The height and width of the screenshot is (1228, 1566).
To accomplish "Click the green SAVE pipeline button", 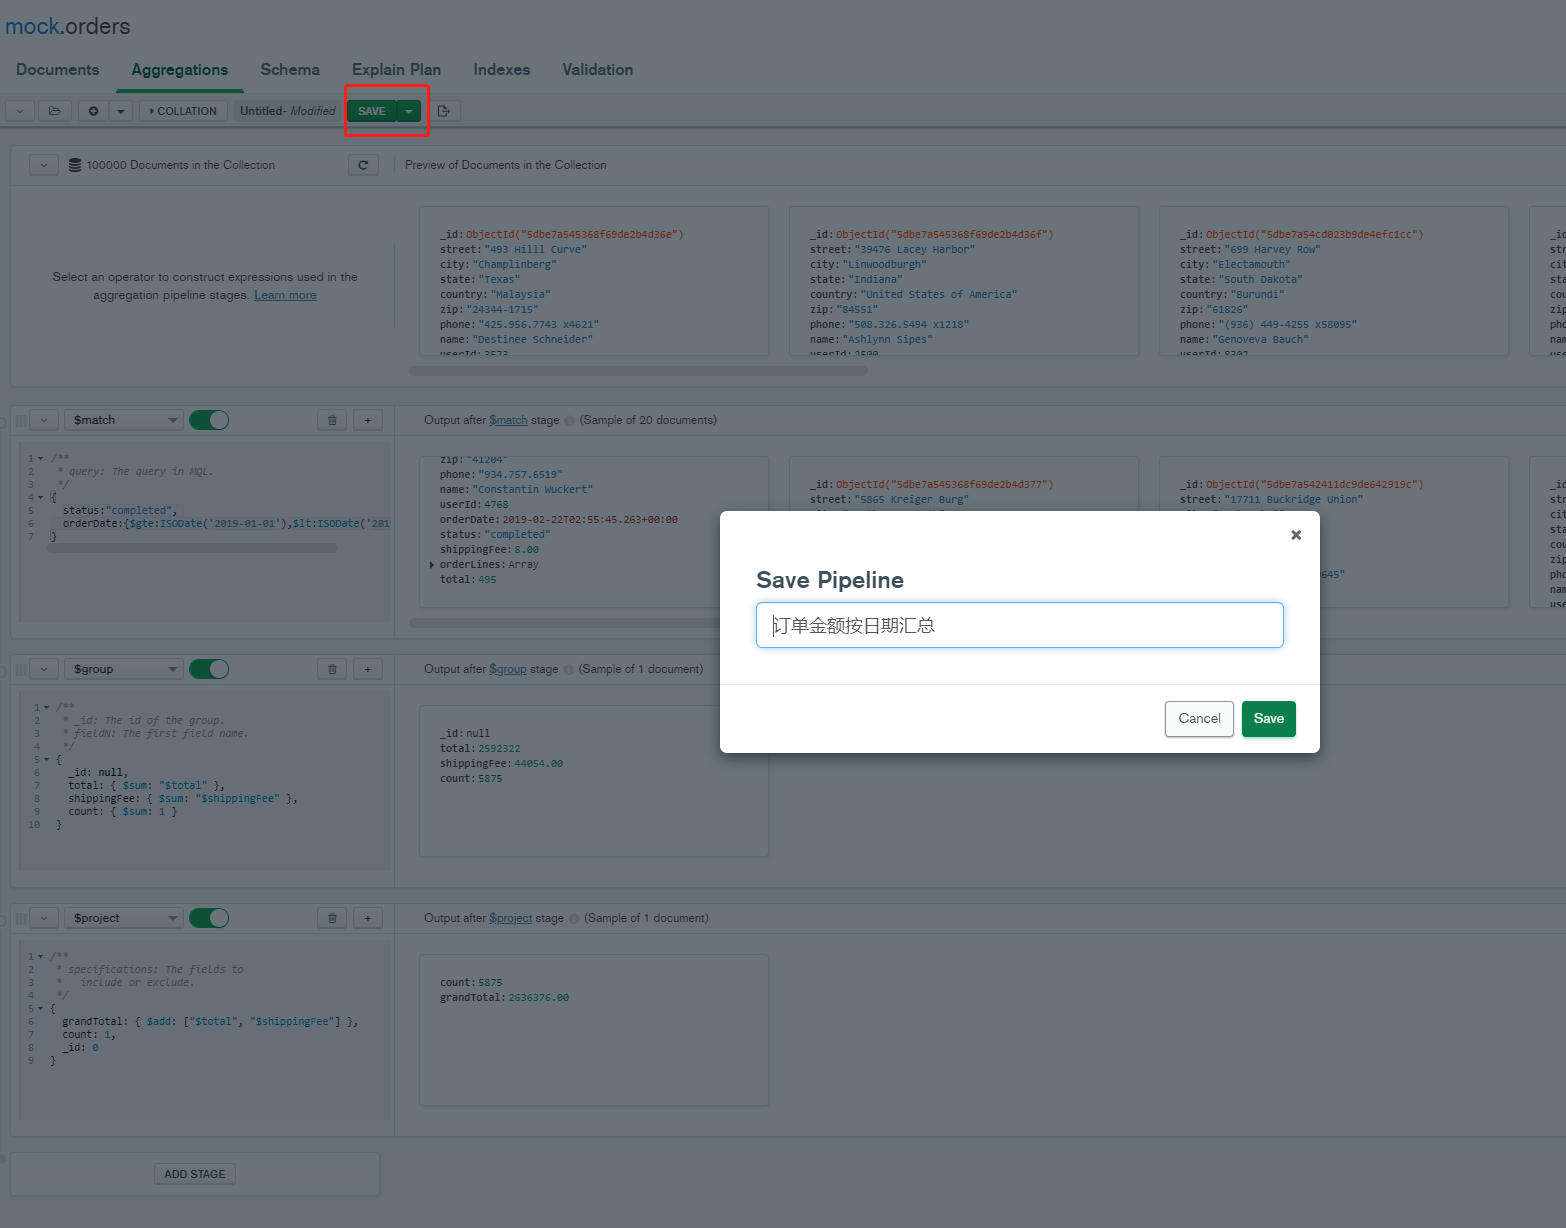I will coord(372,111).
